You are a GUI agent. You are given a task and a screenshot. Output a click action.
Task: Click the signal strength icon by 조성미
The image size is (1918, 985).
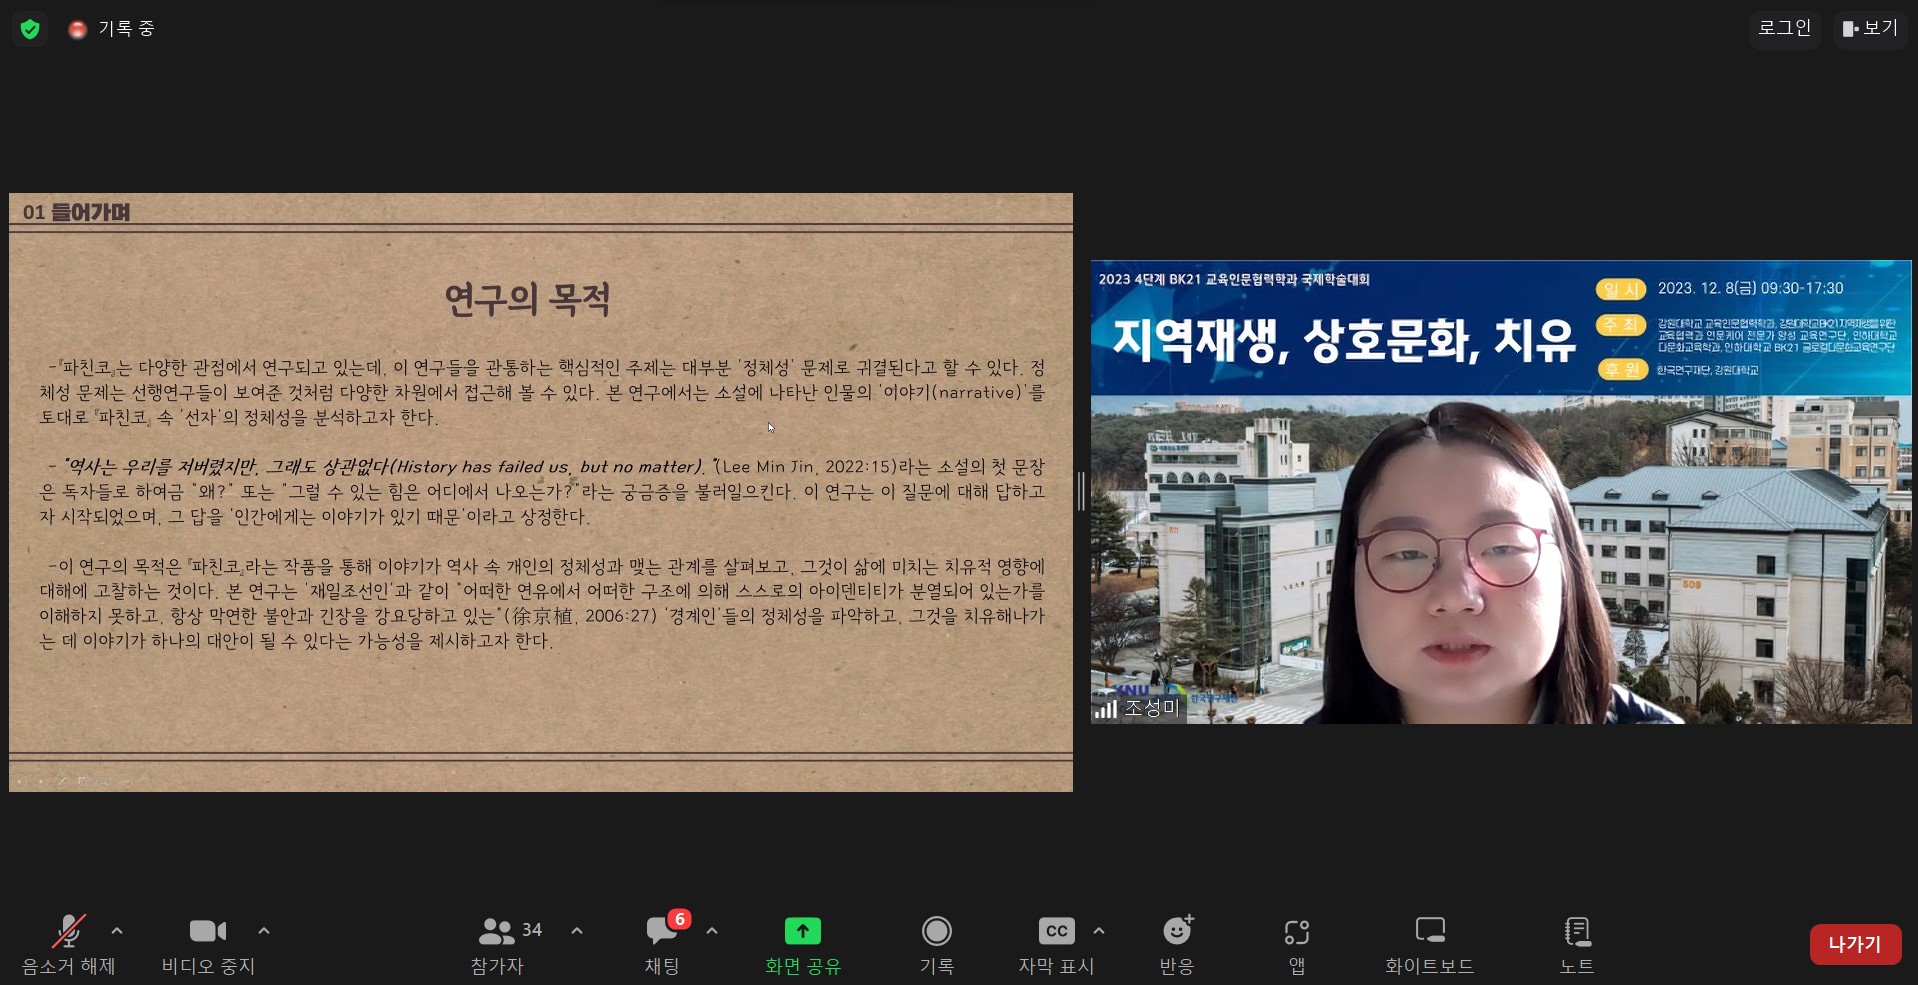point(1106,709)
